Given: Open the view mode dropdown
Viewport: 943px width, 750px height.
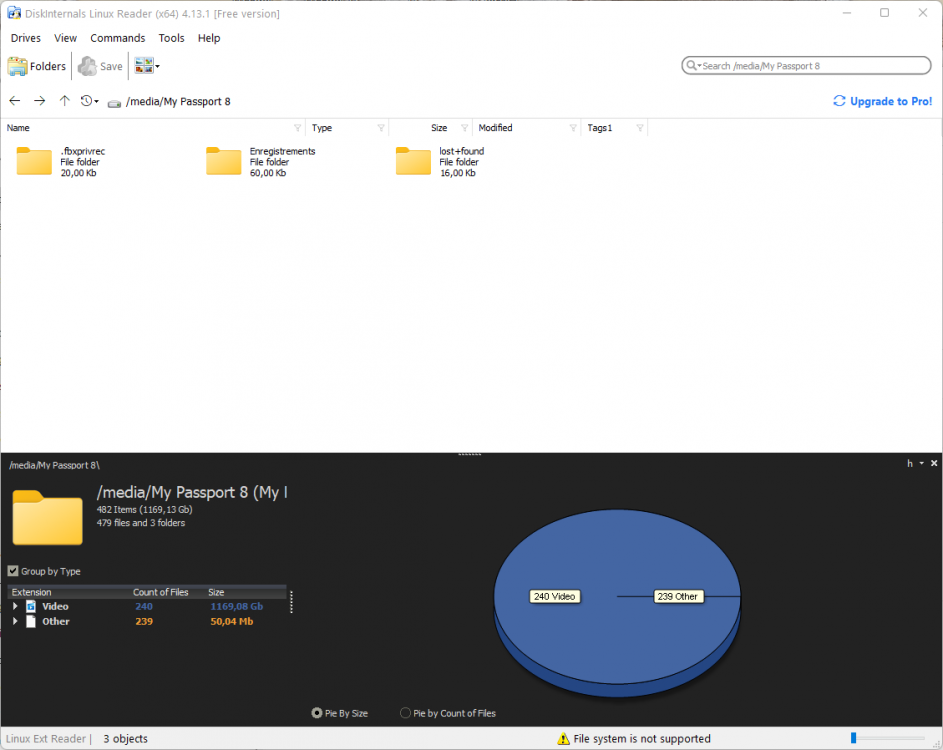Looking at the screenshot, I should pos(157,67).
